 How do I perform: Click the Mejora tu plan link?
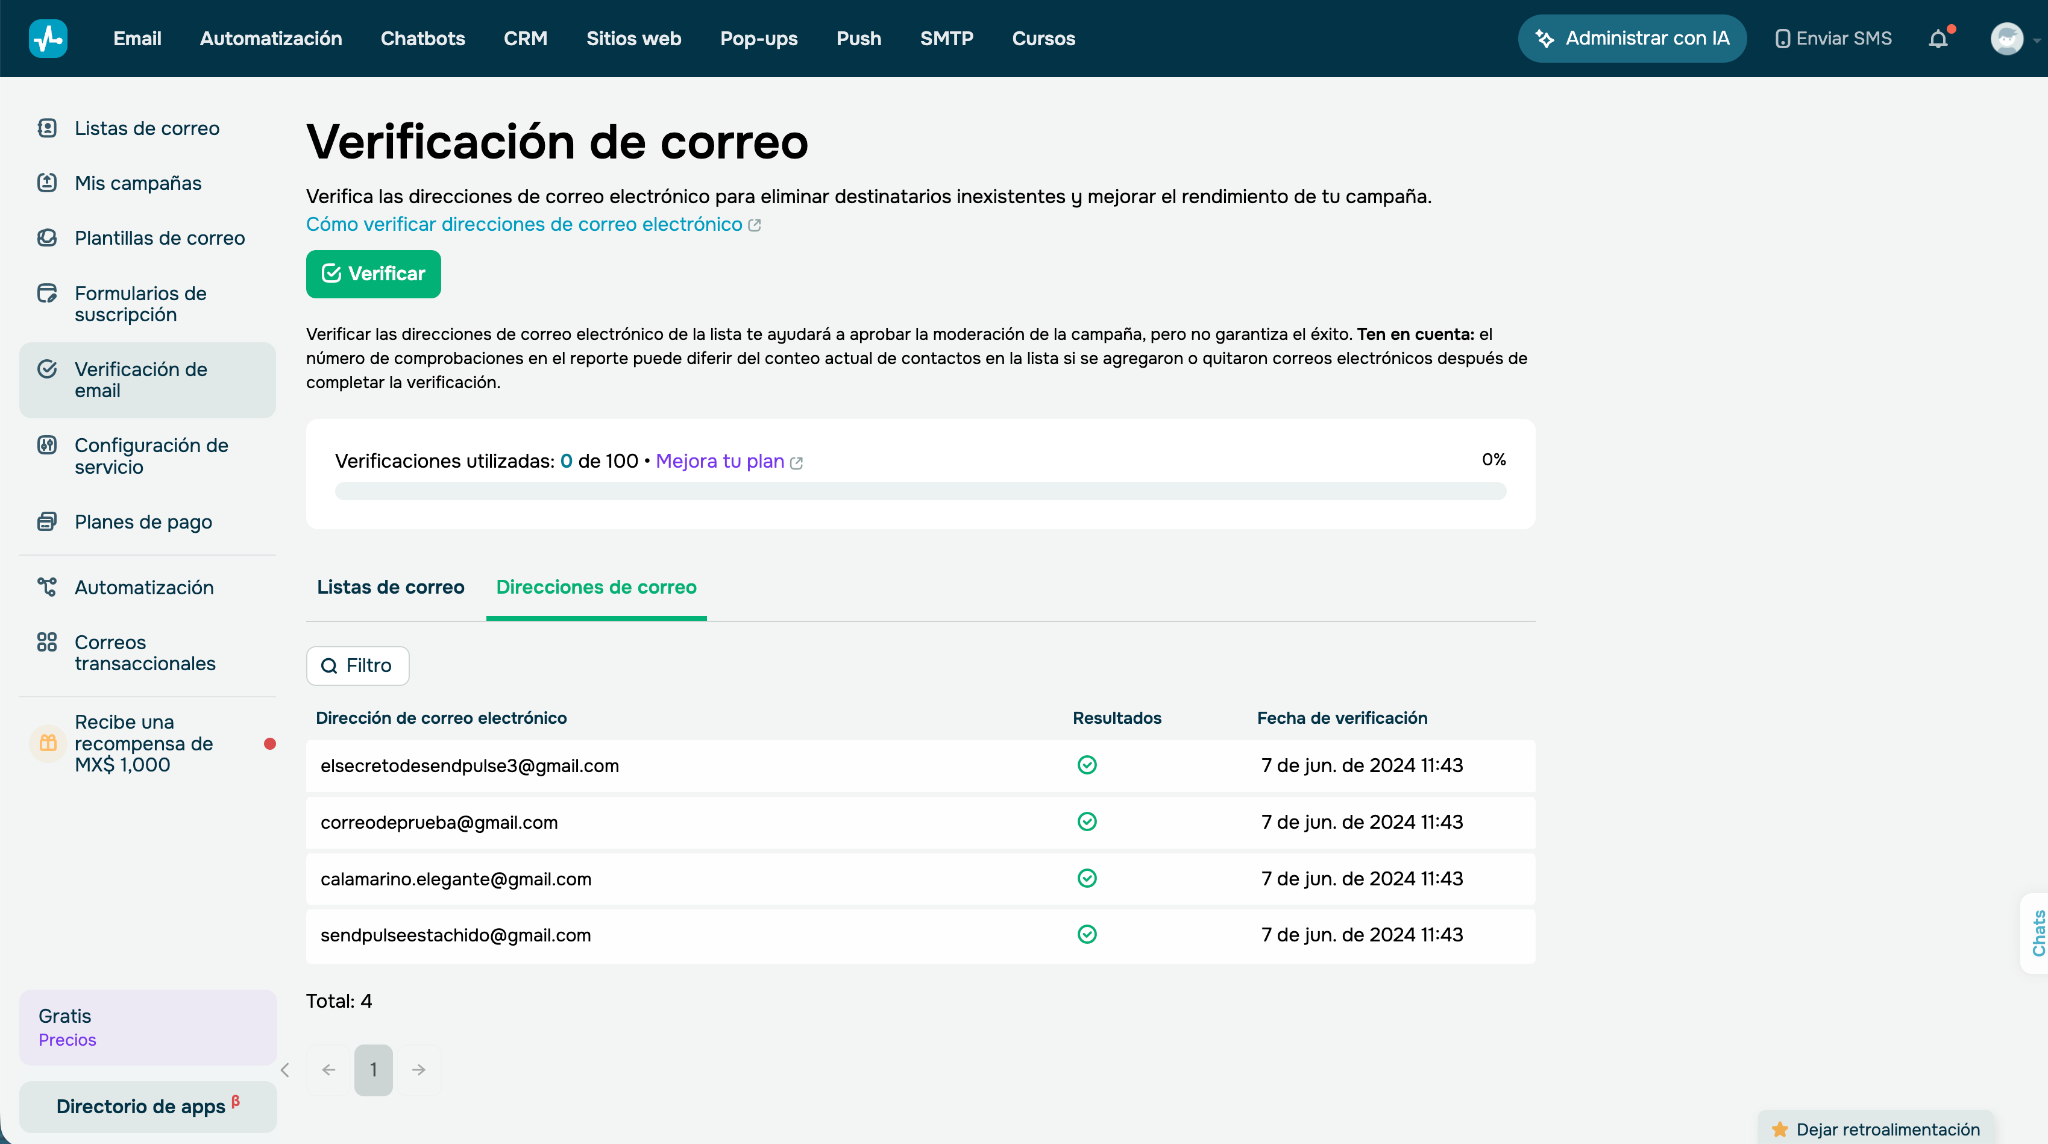pos(729,461)
